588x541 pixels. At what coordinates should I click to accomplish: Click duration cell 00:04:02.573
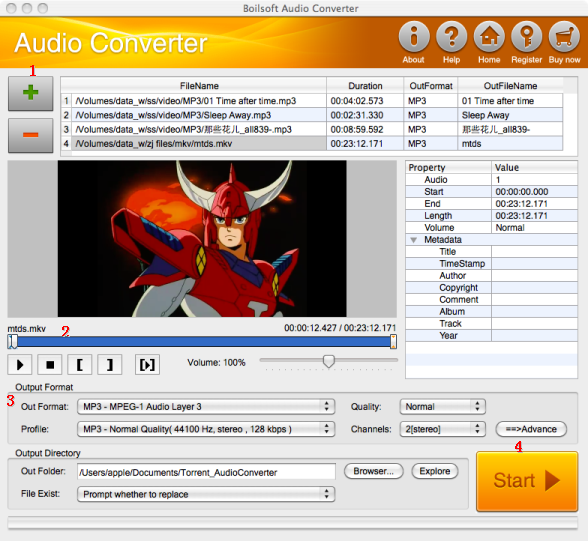(365, 101)
